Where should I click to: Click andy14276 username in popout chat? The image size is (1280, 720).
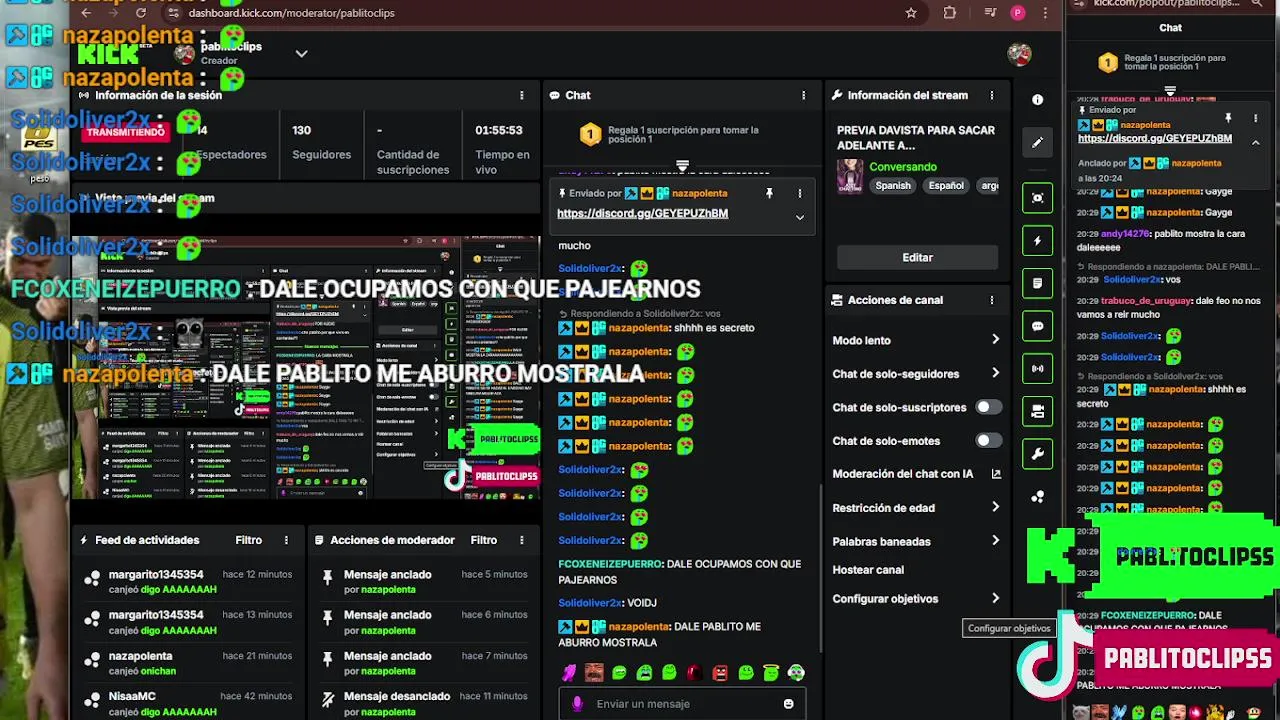pyautogui.click(x=1123, y=234)
